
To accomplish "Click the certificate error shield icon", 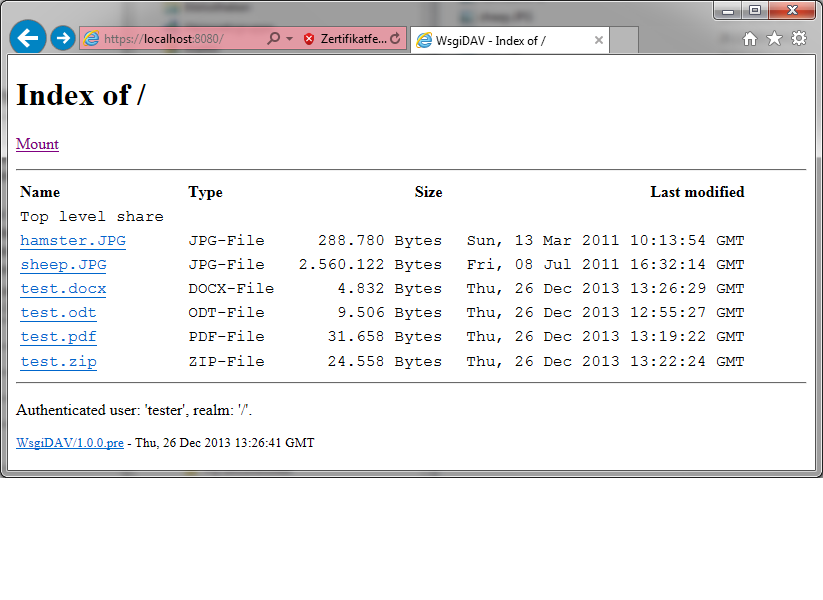I will point(309,39).
